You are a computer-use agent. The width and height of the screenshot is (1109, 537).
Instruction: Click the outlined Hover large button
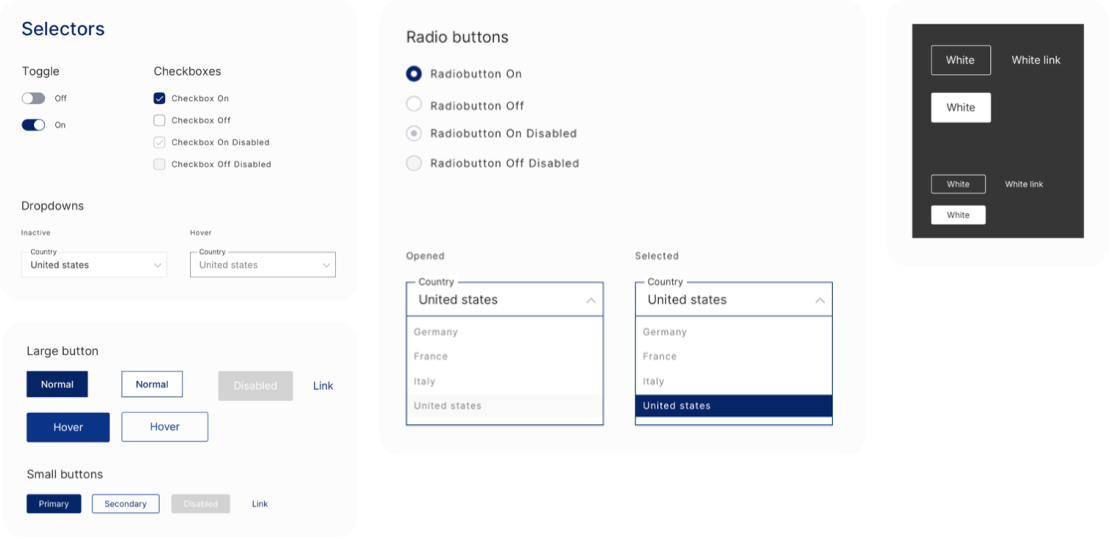165,427
